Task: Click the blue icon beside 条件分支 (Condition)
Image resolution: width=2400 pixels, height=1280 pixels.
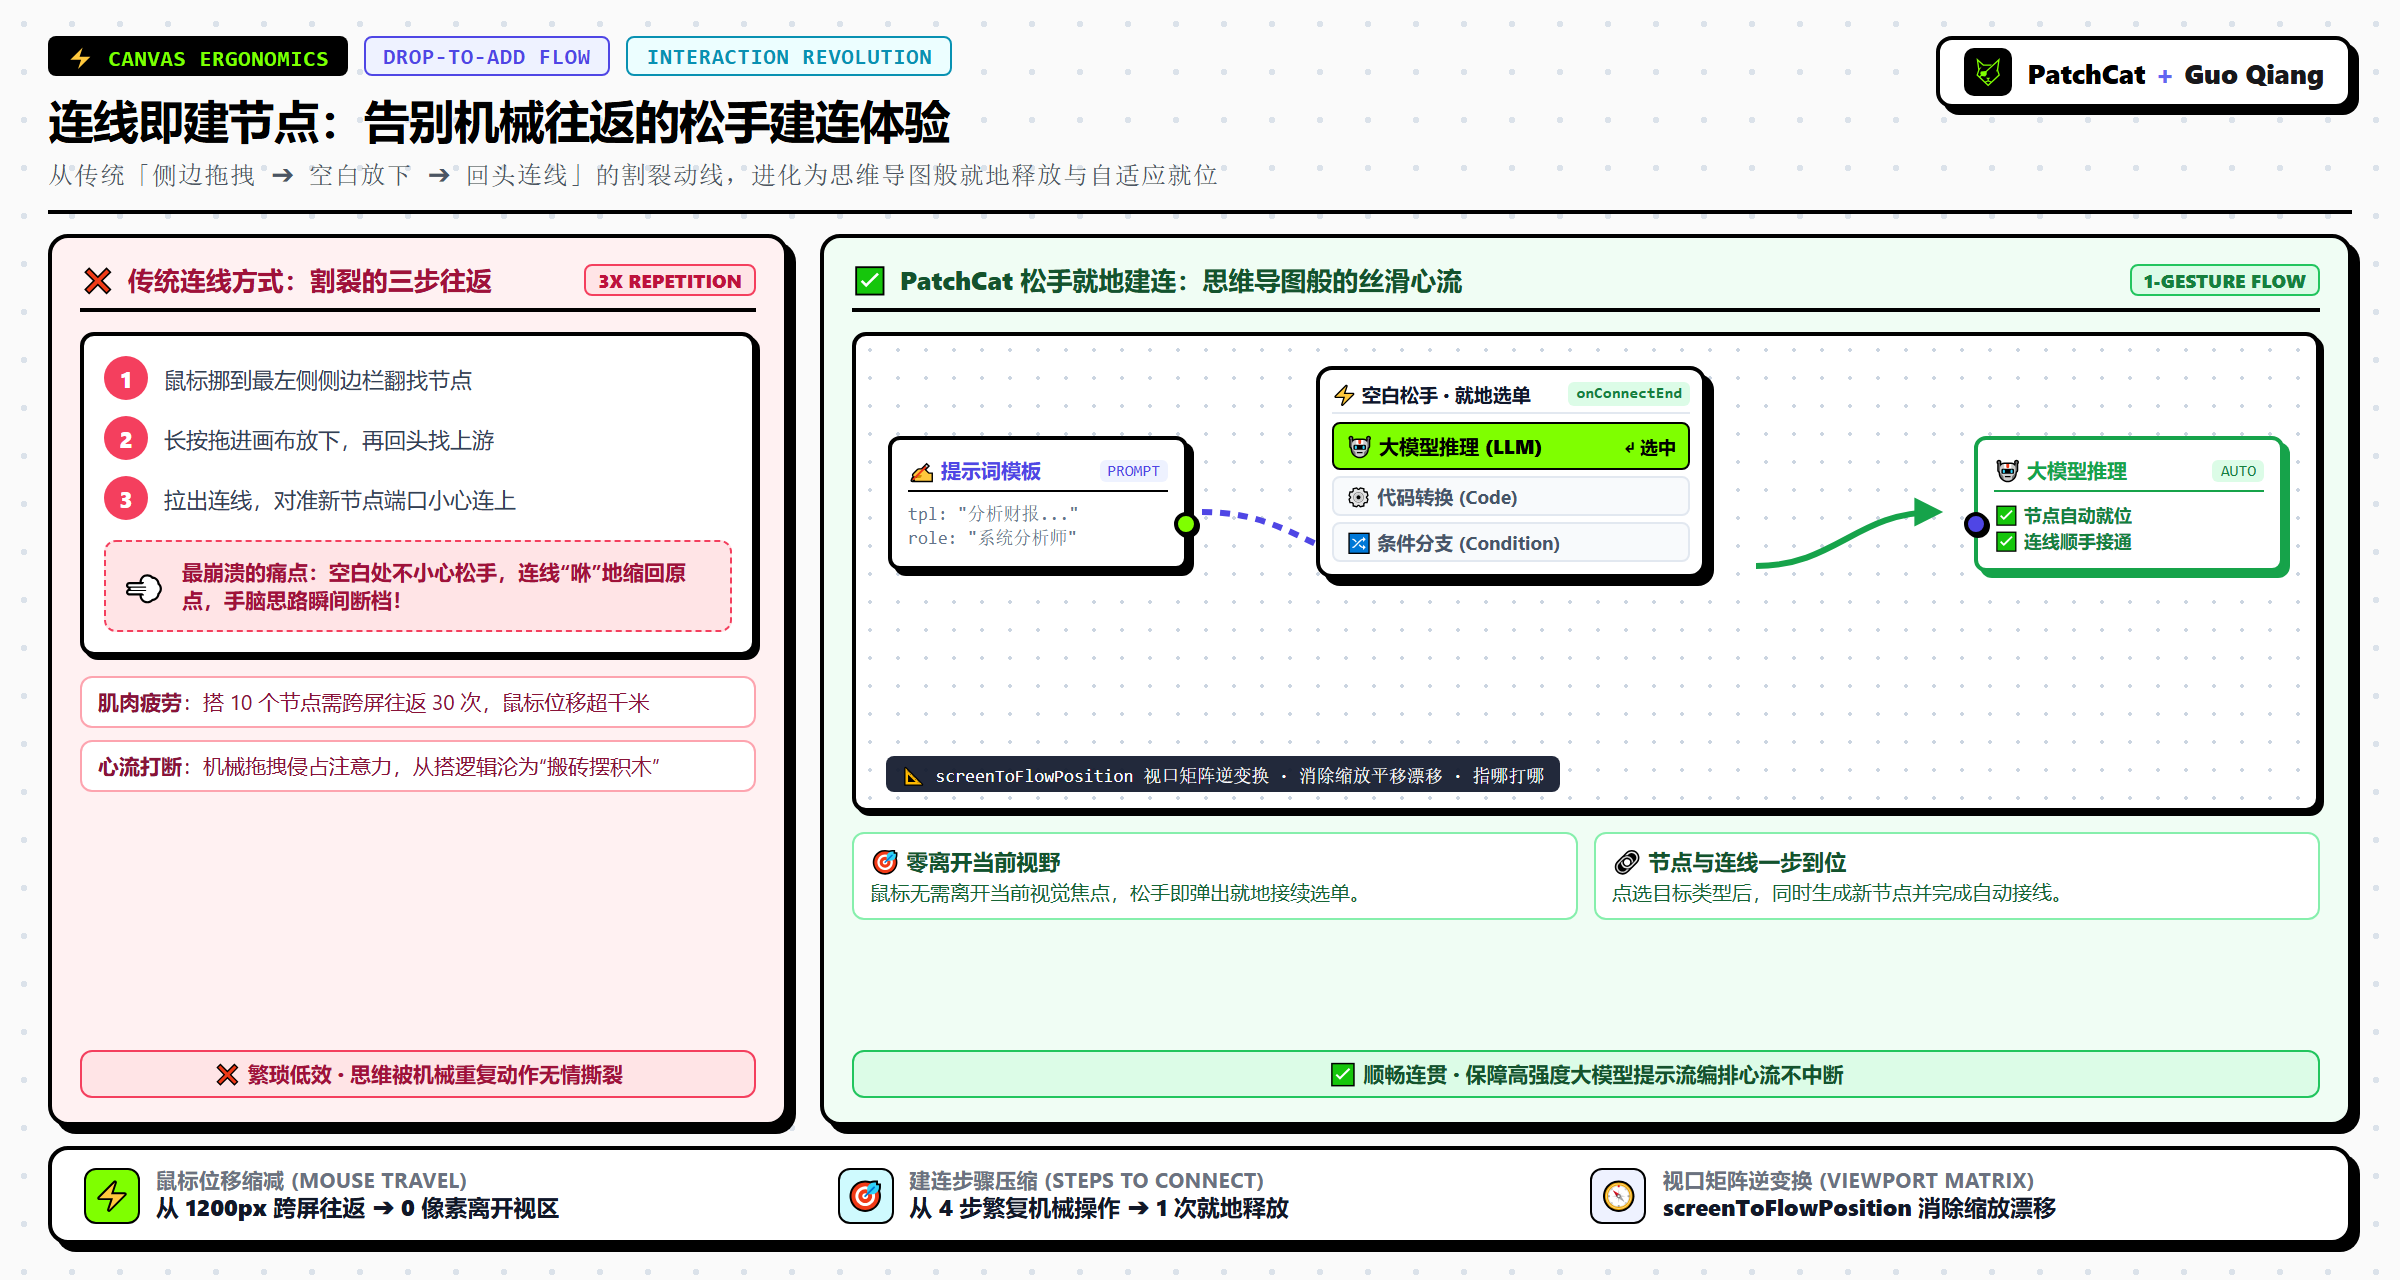Action: (1358, 543)
